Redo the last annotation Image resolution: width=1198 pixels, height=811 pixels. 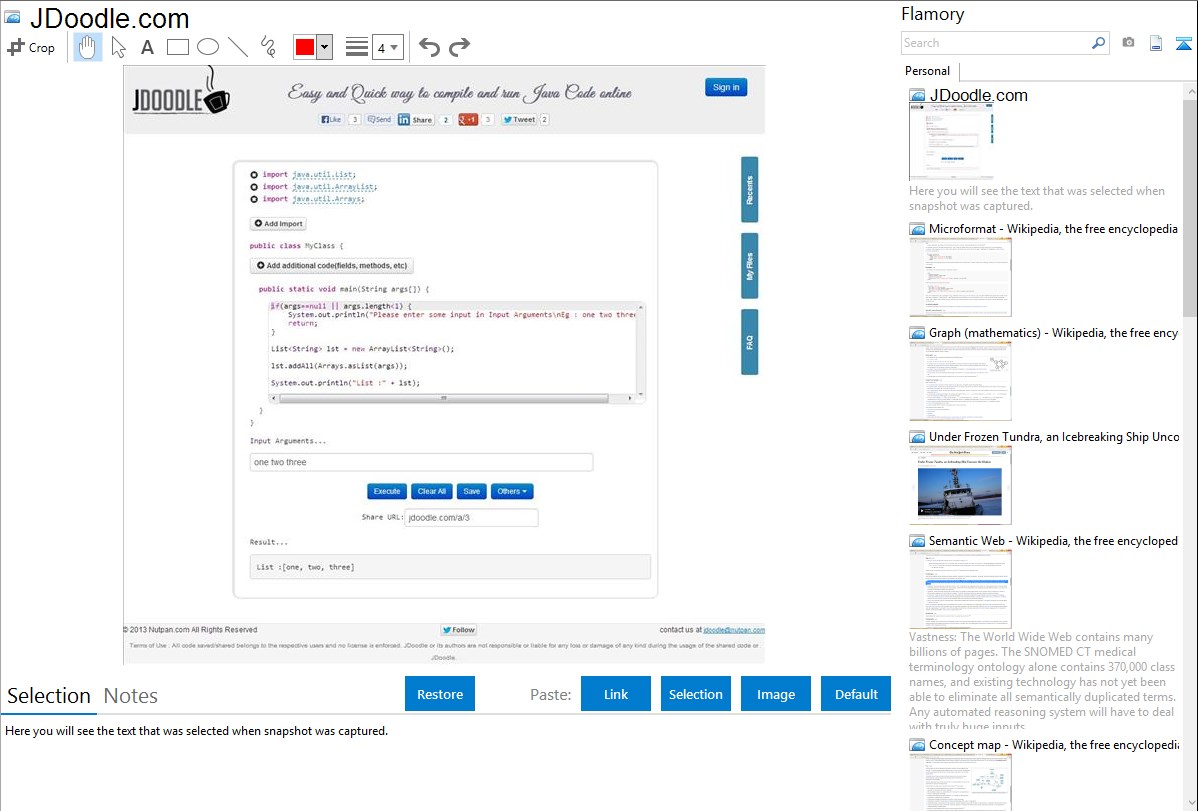coord(459,47)
